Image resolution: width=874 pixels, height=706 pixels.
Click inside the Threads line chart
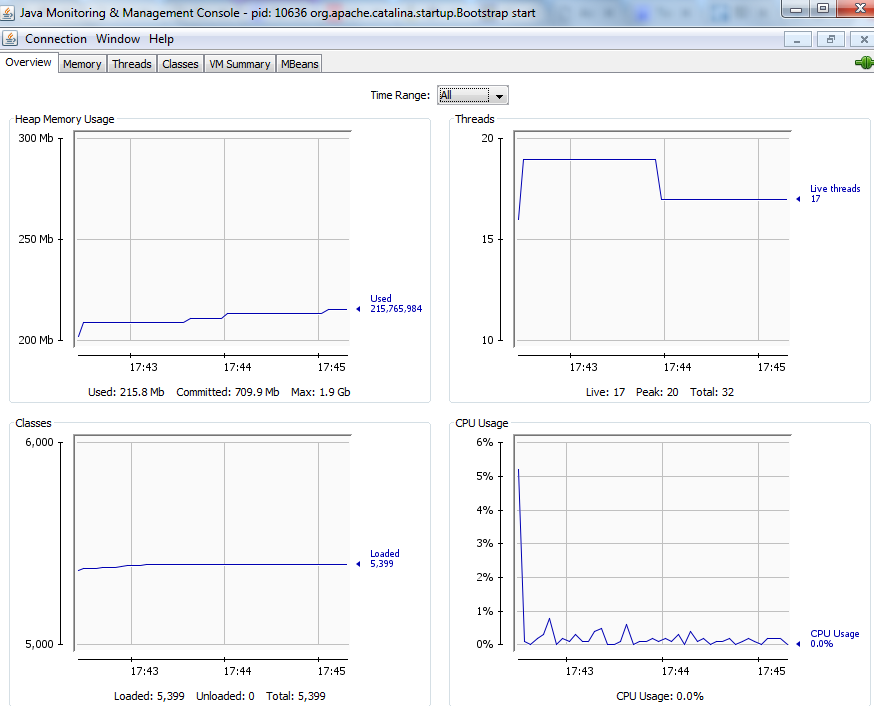[x=652, y=238]
